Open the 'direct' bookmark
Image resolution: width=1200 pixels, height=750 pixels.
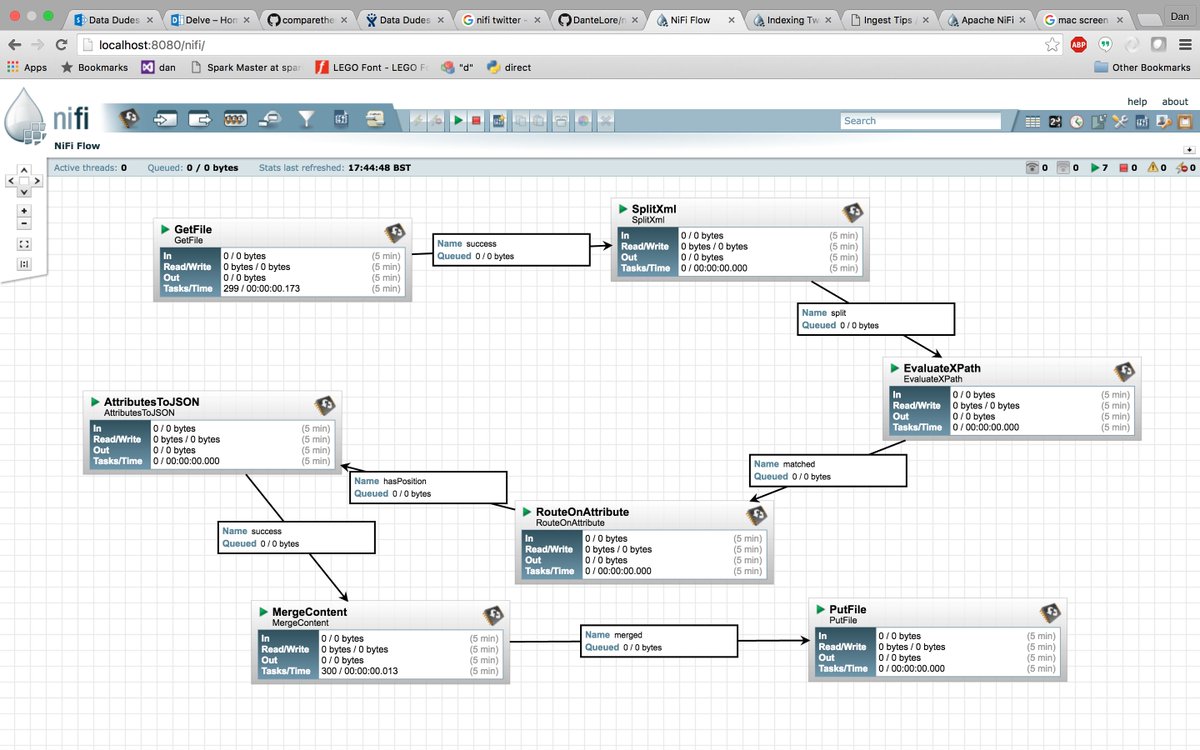(x=509, y=68)
